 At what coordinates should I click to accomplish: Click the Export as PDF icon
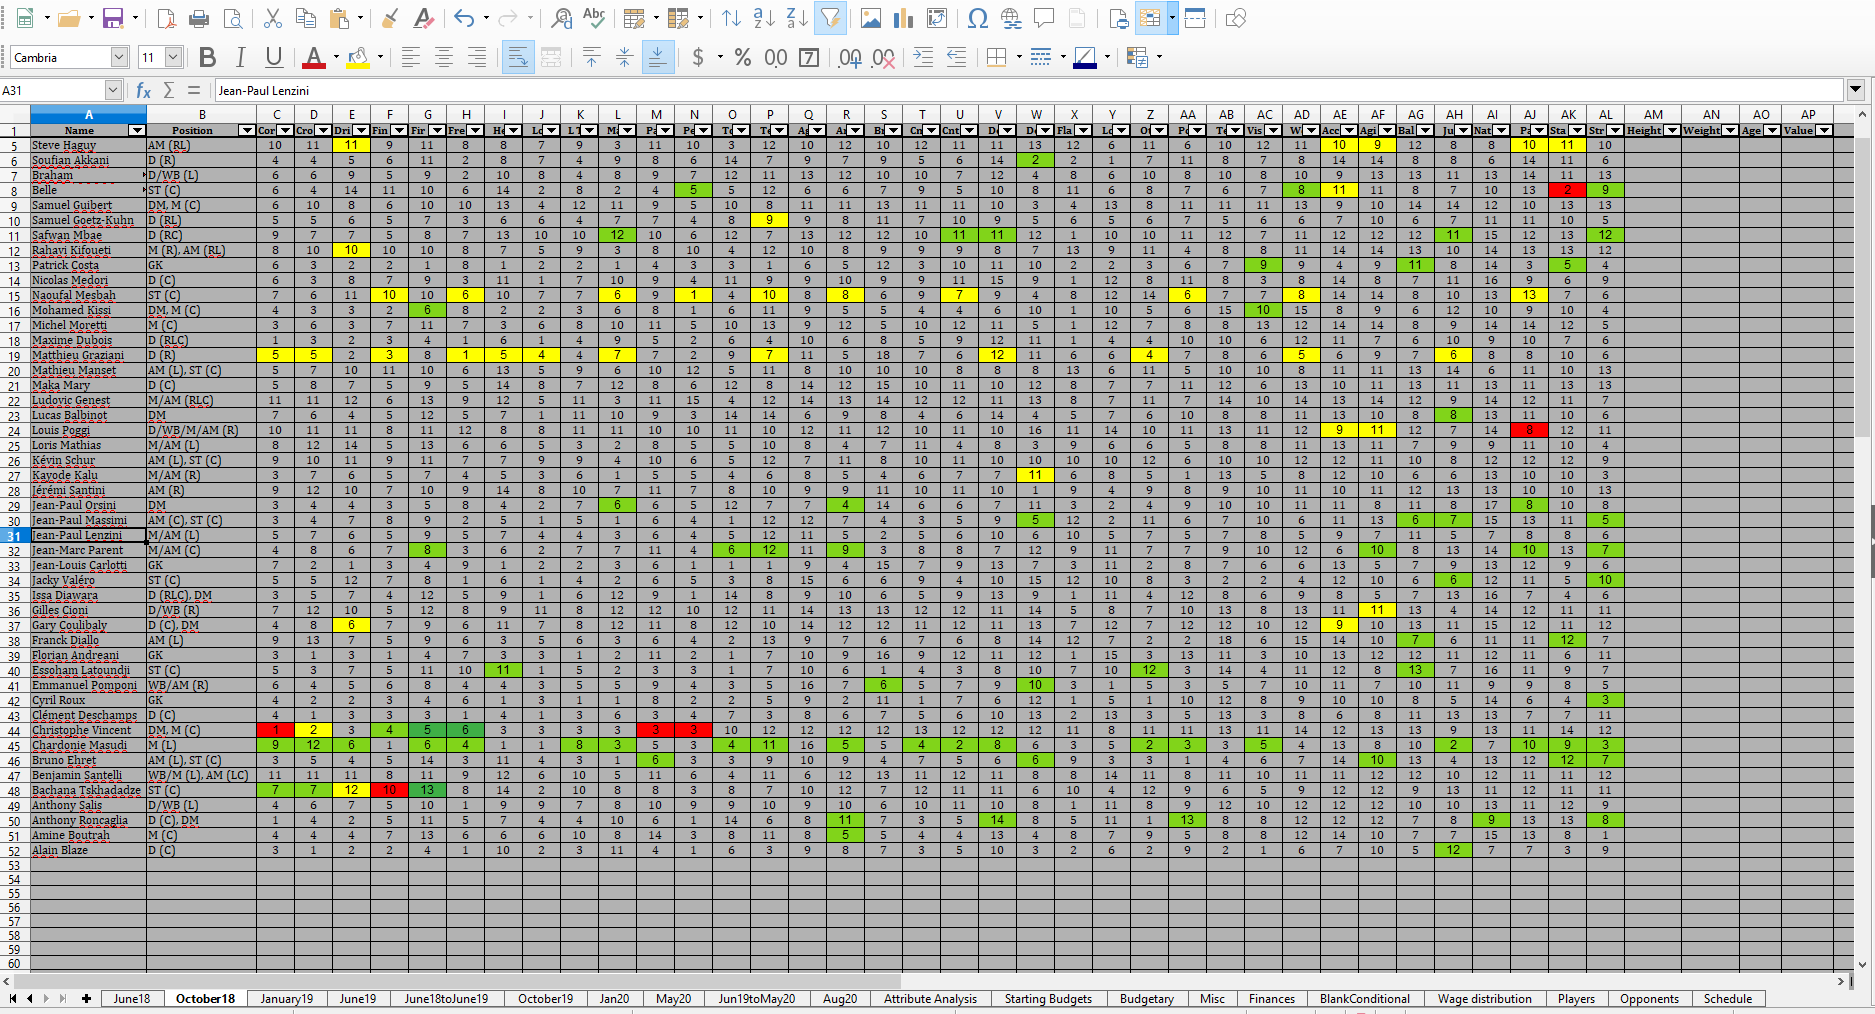tap(166, 18)
